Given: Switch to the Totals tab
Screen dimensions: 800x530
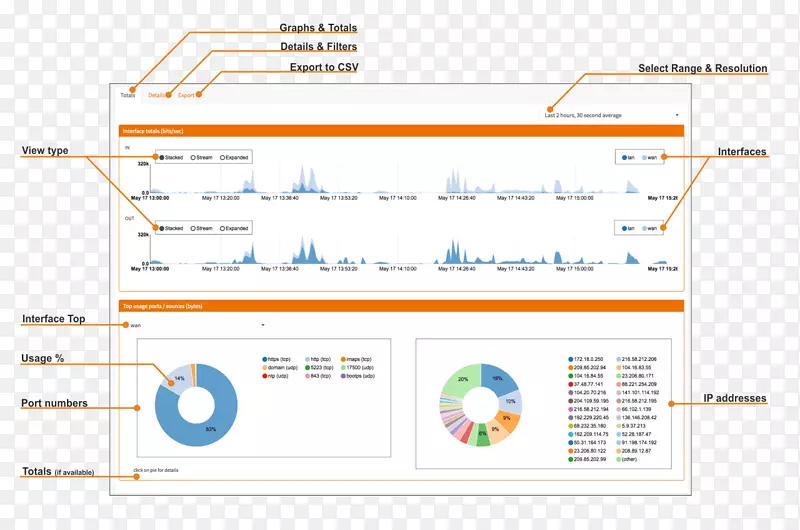Looking at the screenshot, I should (x=128, y=95).
